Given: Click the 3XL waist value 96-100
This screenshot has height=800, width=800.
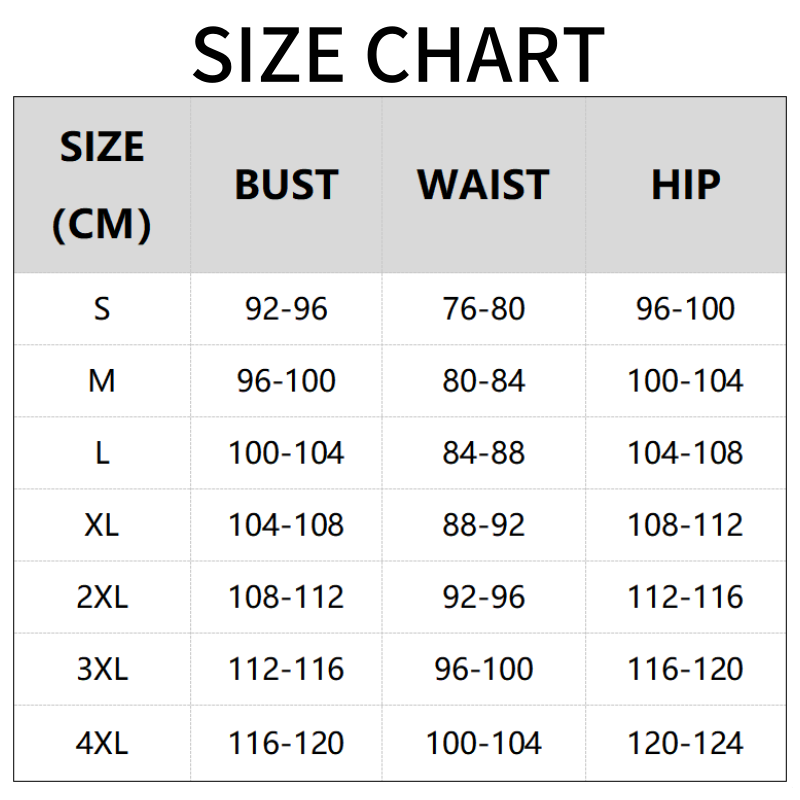Looking at the screenshot, I should (483, 669).
